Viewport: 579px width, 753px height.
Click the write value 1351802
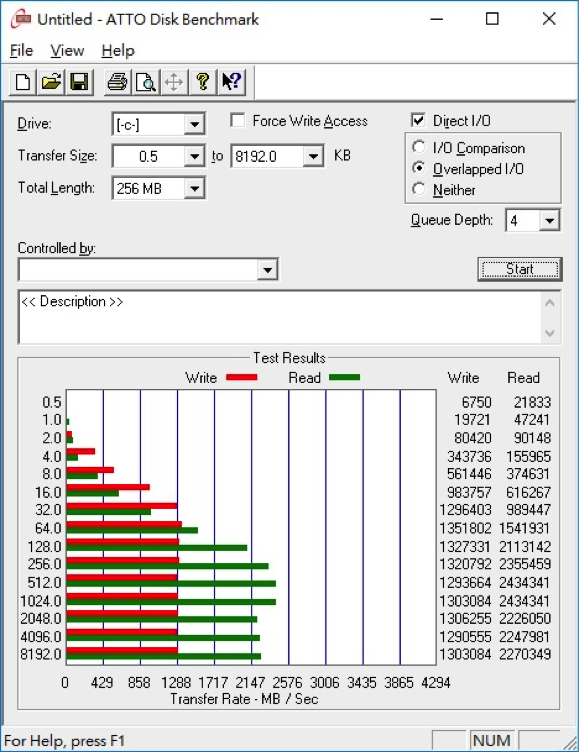coord(465,528)
